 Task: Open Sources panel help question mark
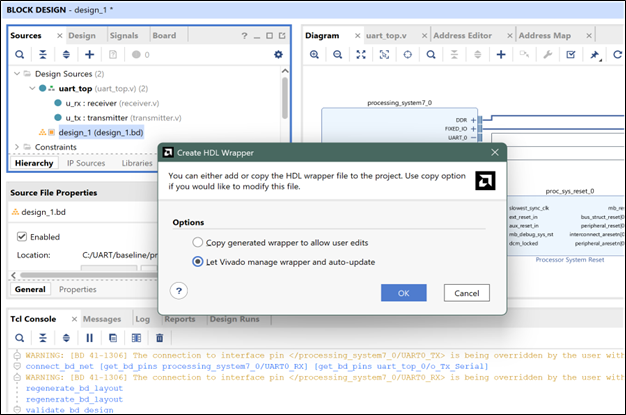[x=244, y=36]
